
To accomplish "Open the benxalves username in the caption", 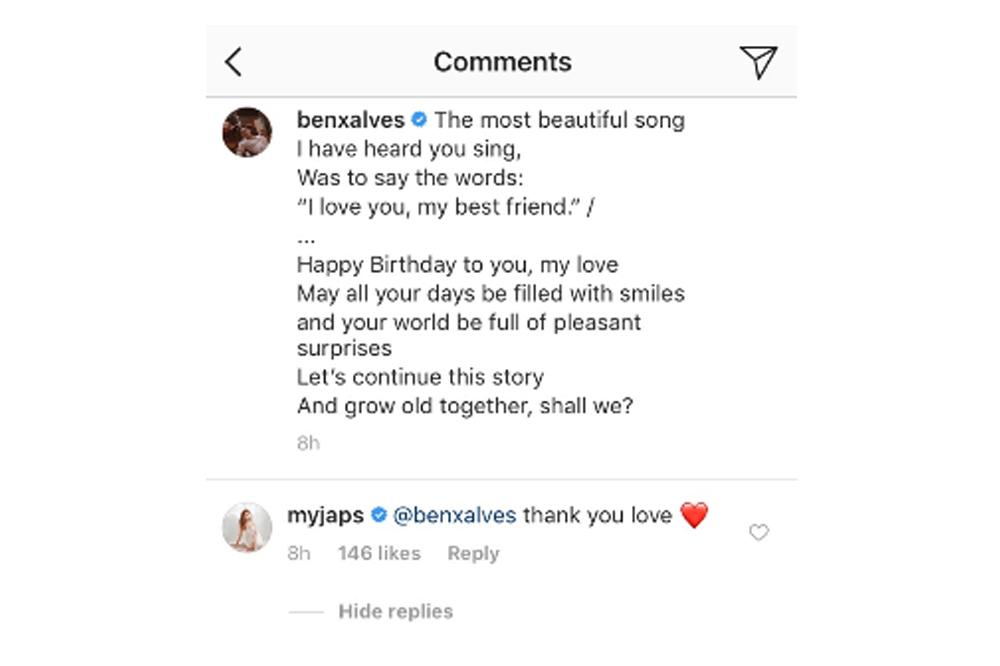I will pyautogui.click(x=351, y=121).
